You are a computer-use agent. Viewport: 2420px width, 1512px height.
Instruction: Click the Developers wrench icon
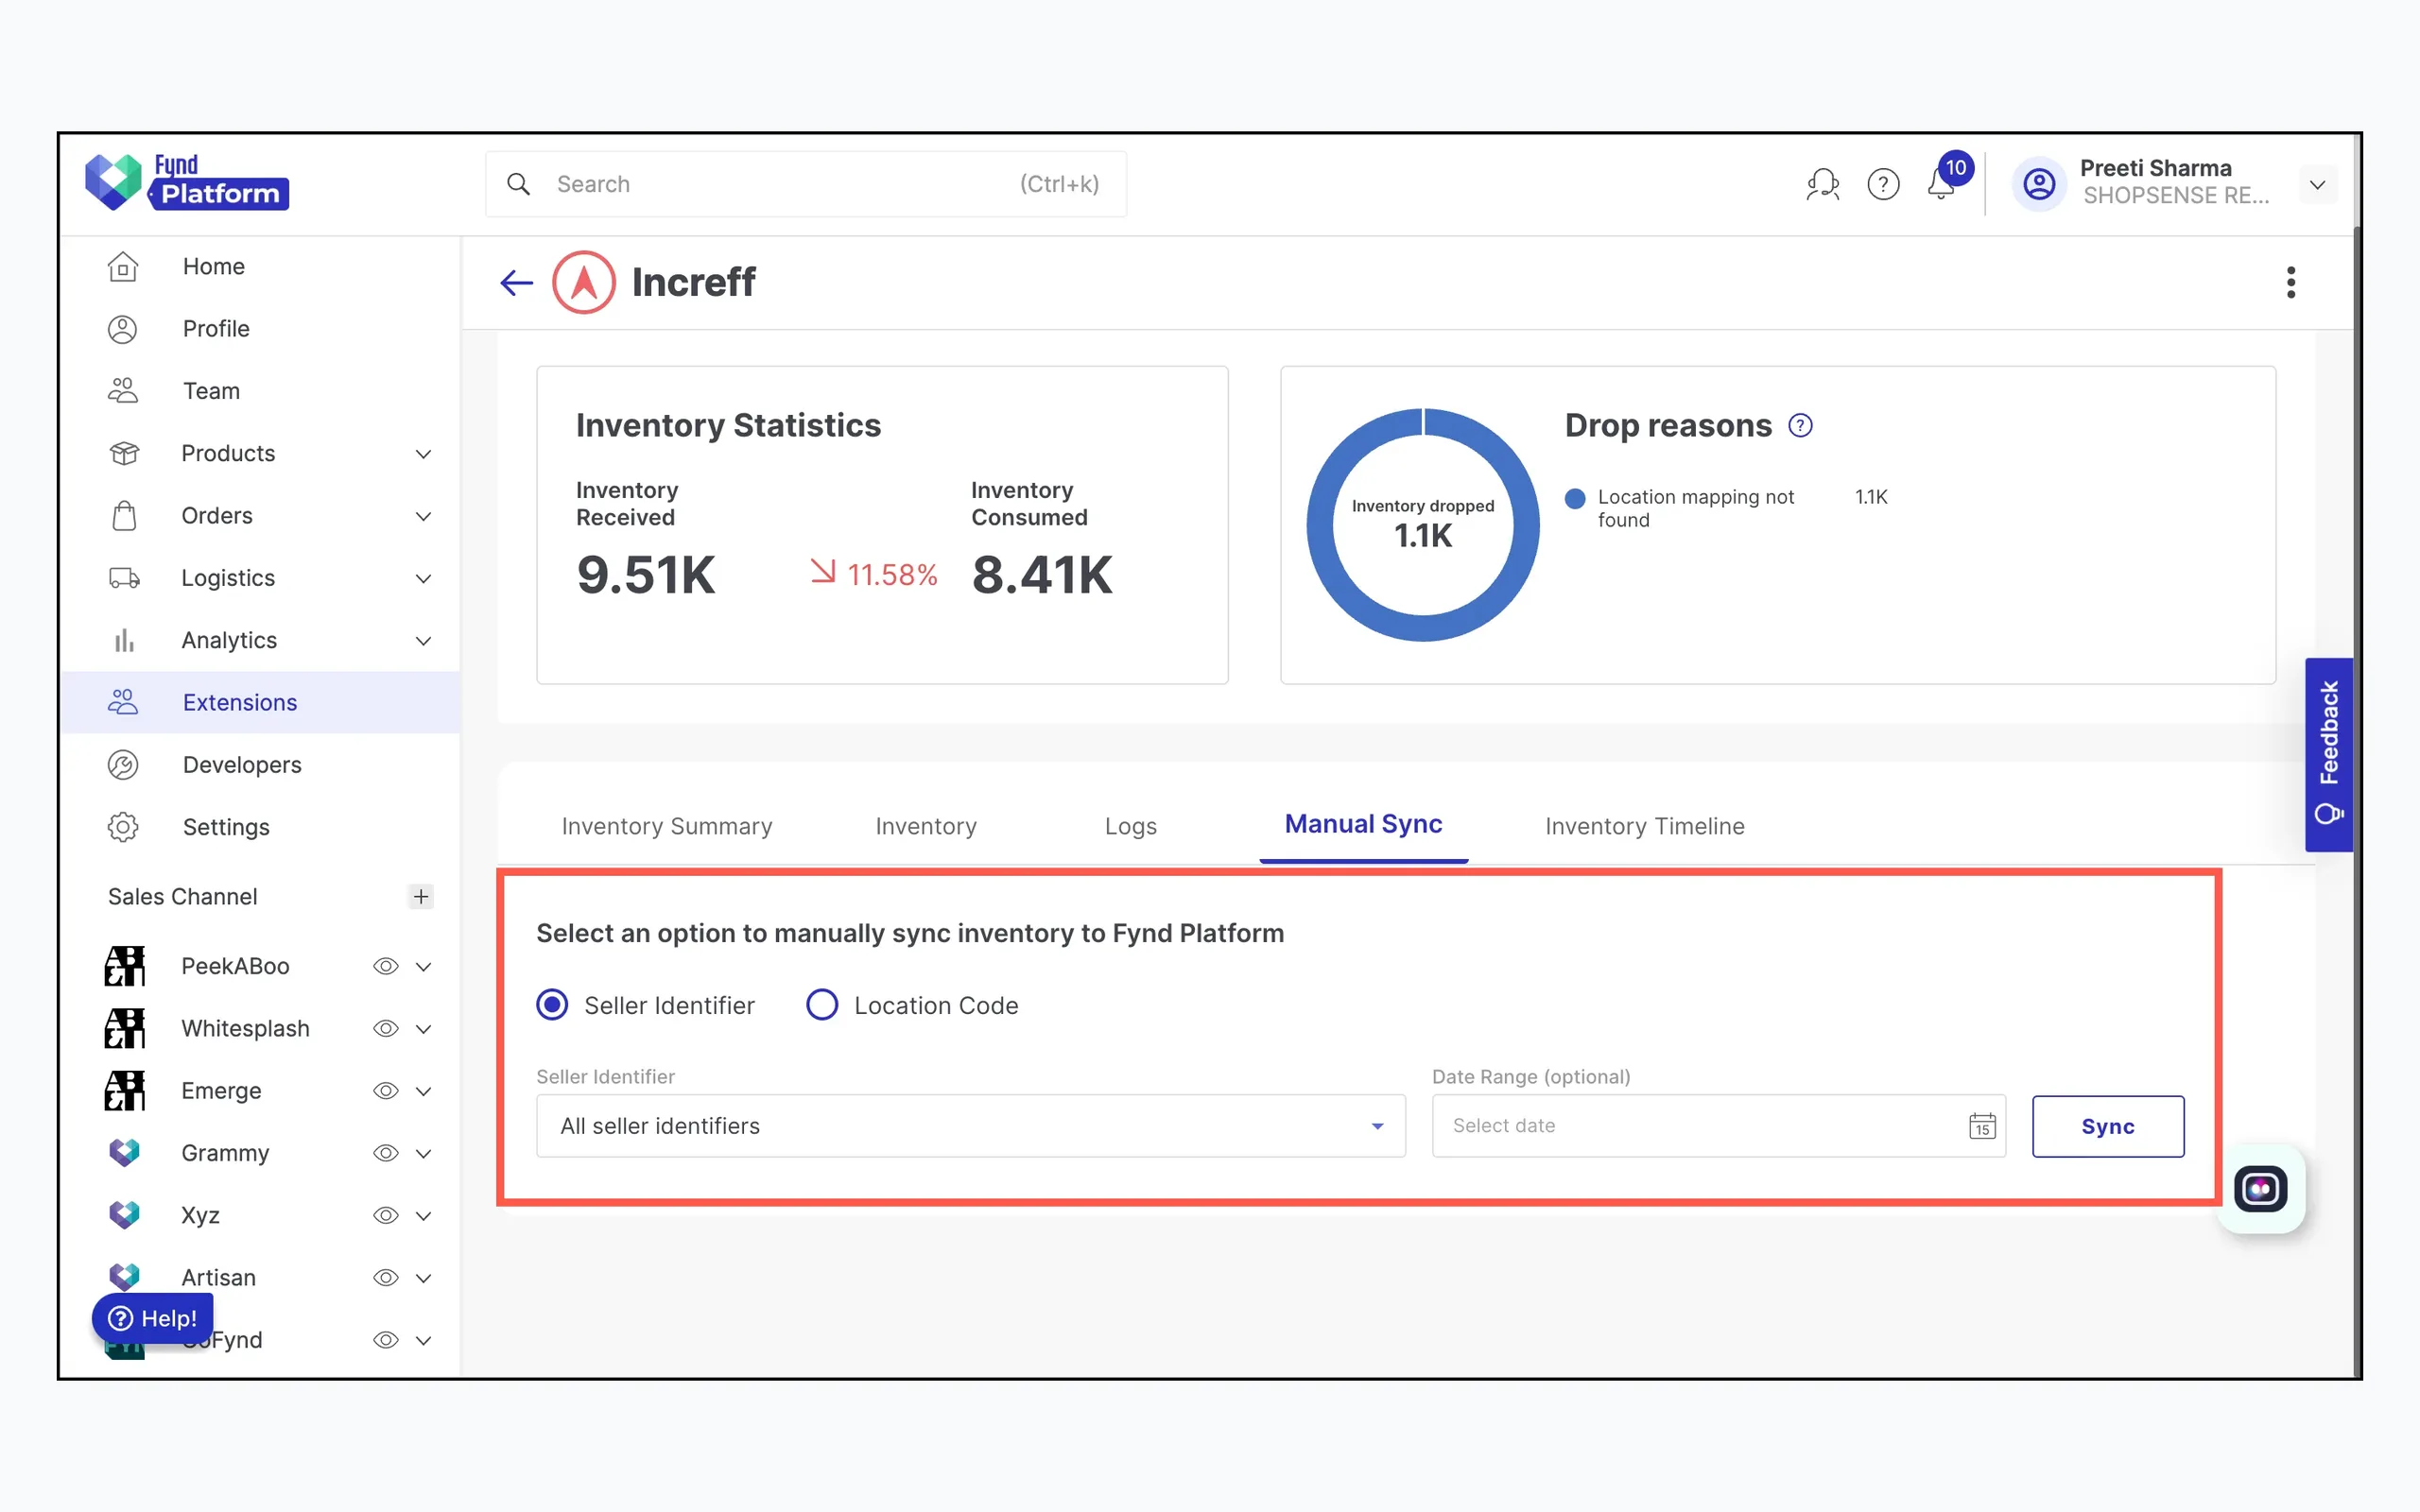[x=123, y=765]
